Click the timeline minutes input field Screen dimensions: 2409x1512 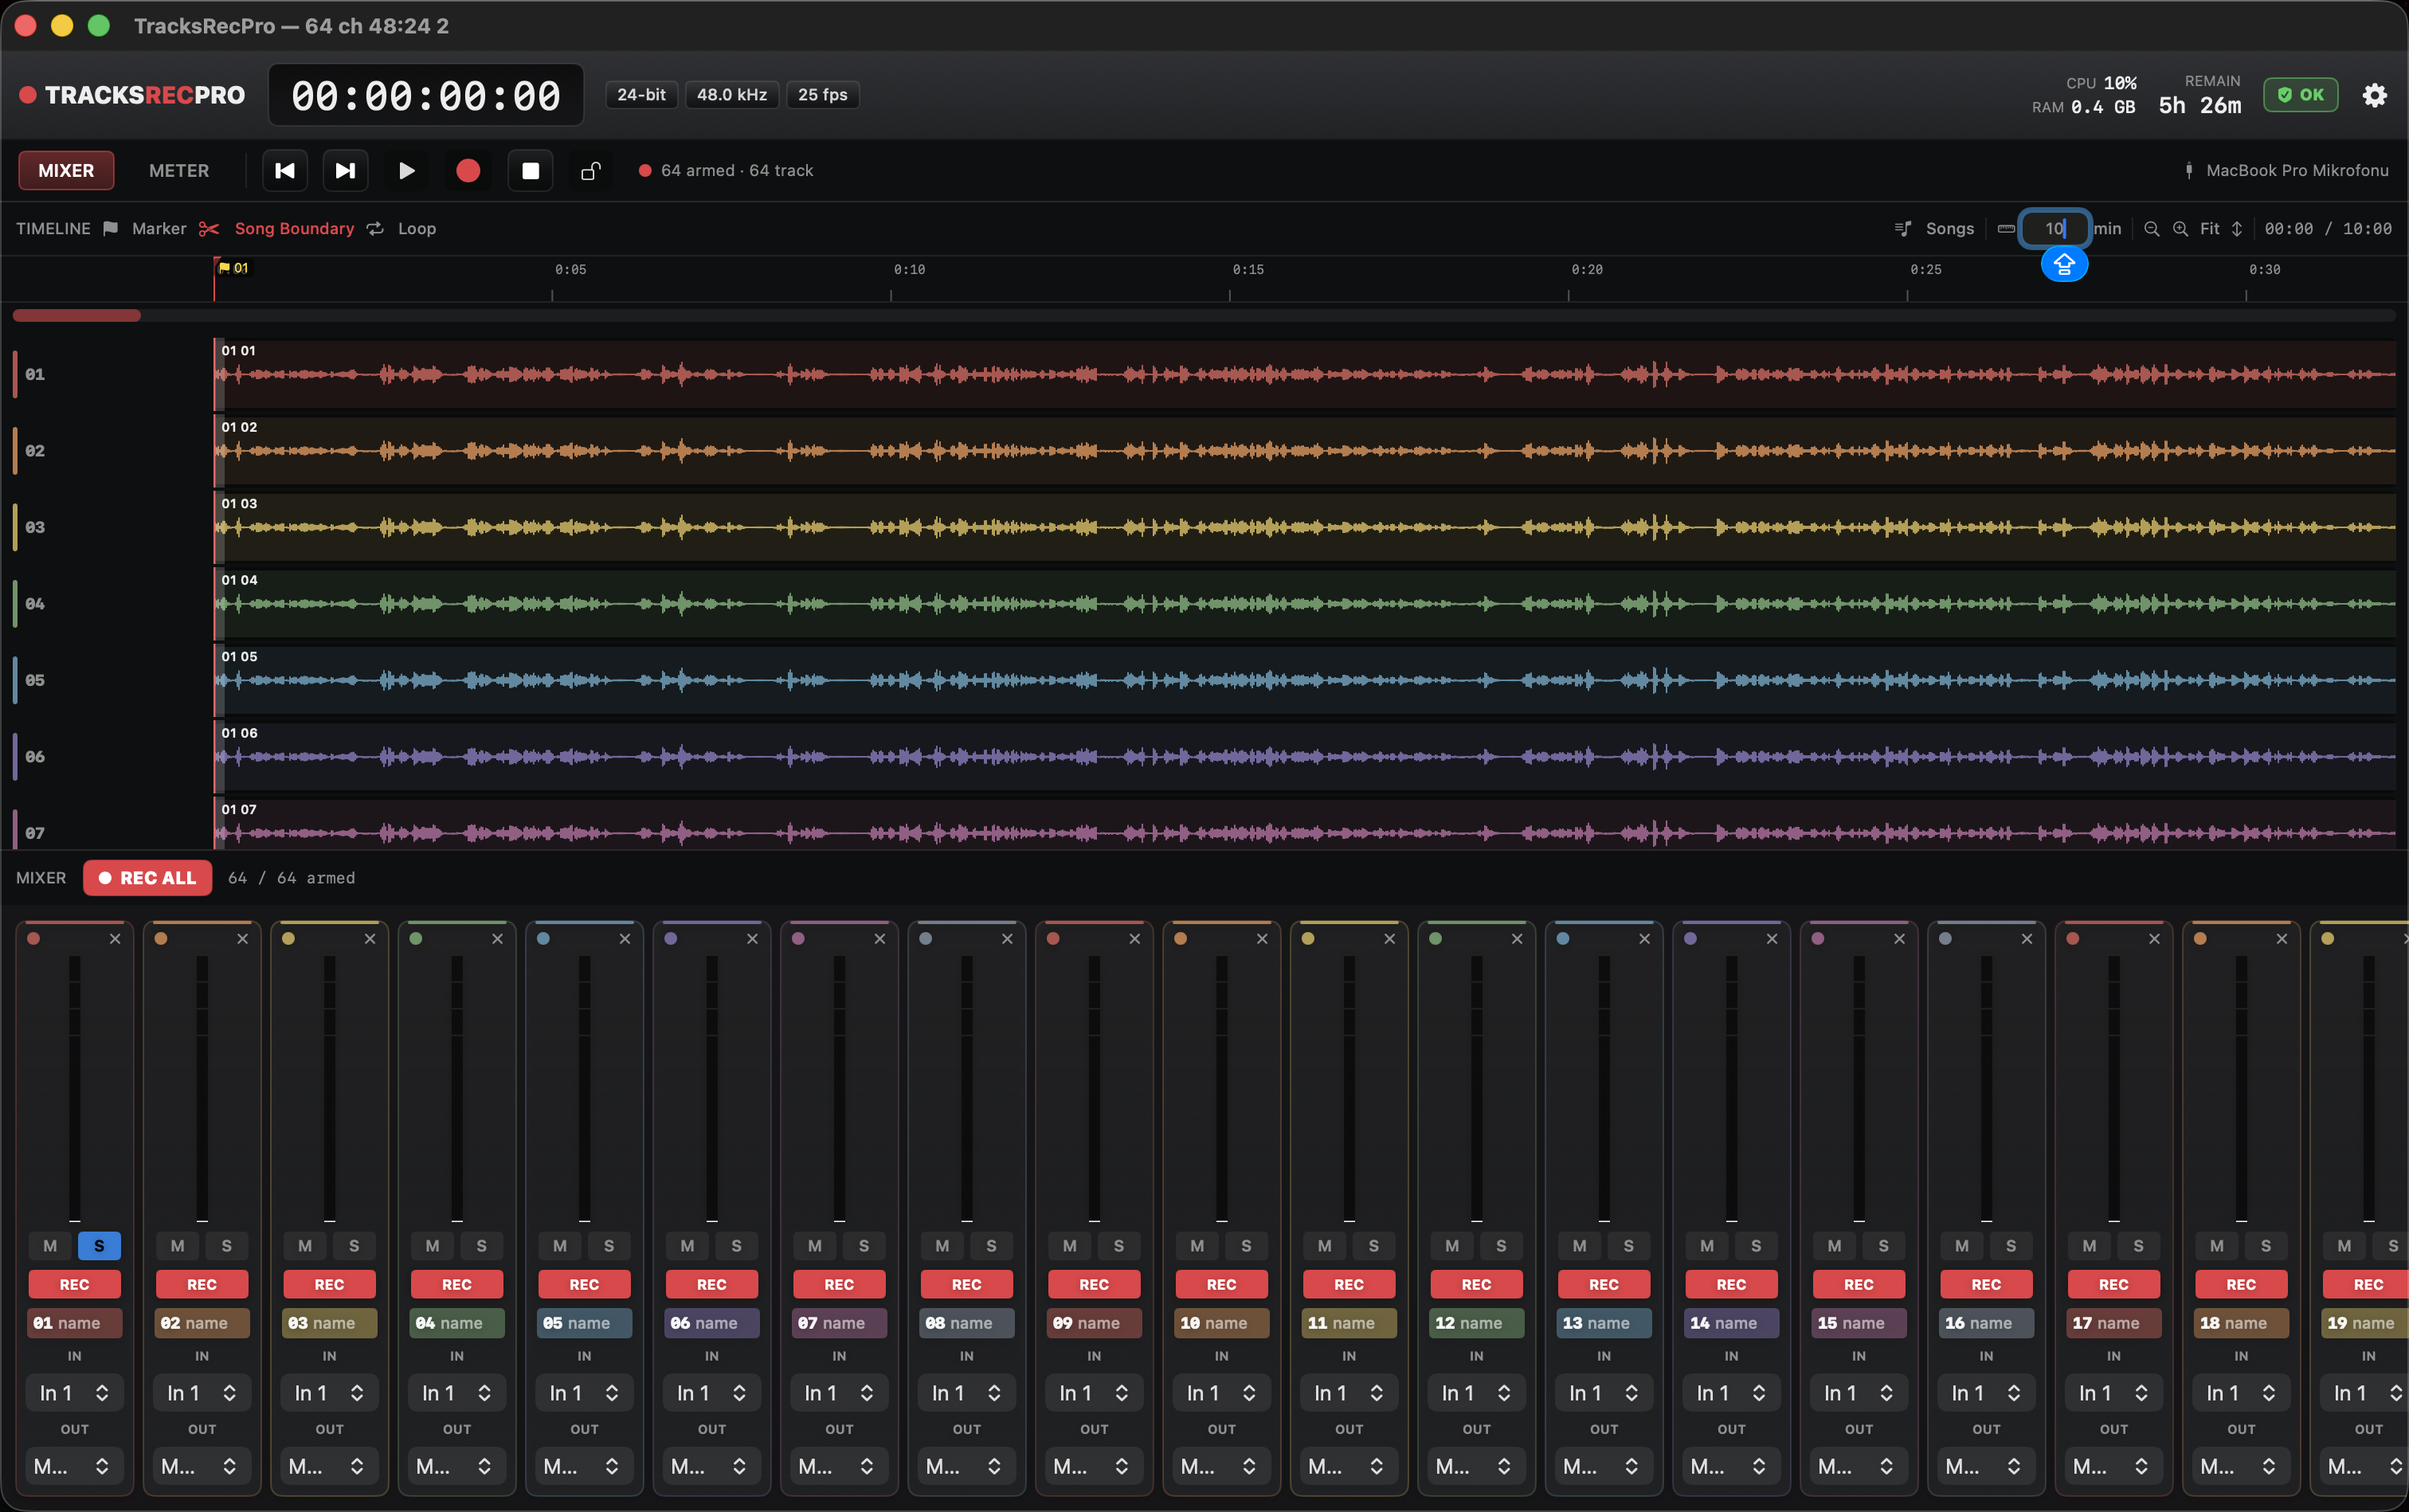point(2054,229)
